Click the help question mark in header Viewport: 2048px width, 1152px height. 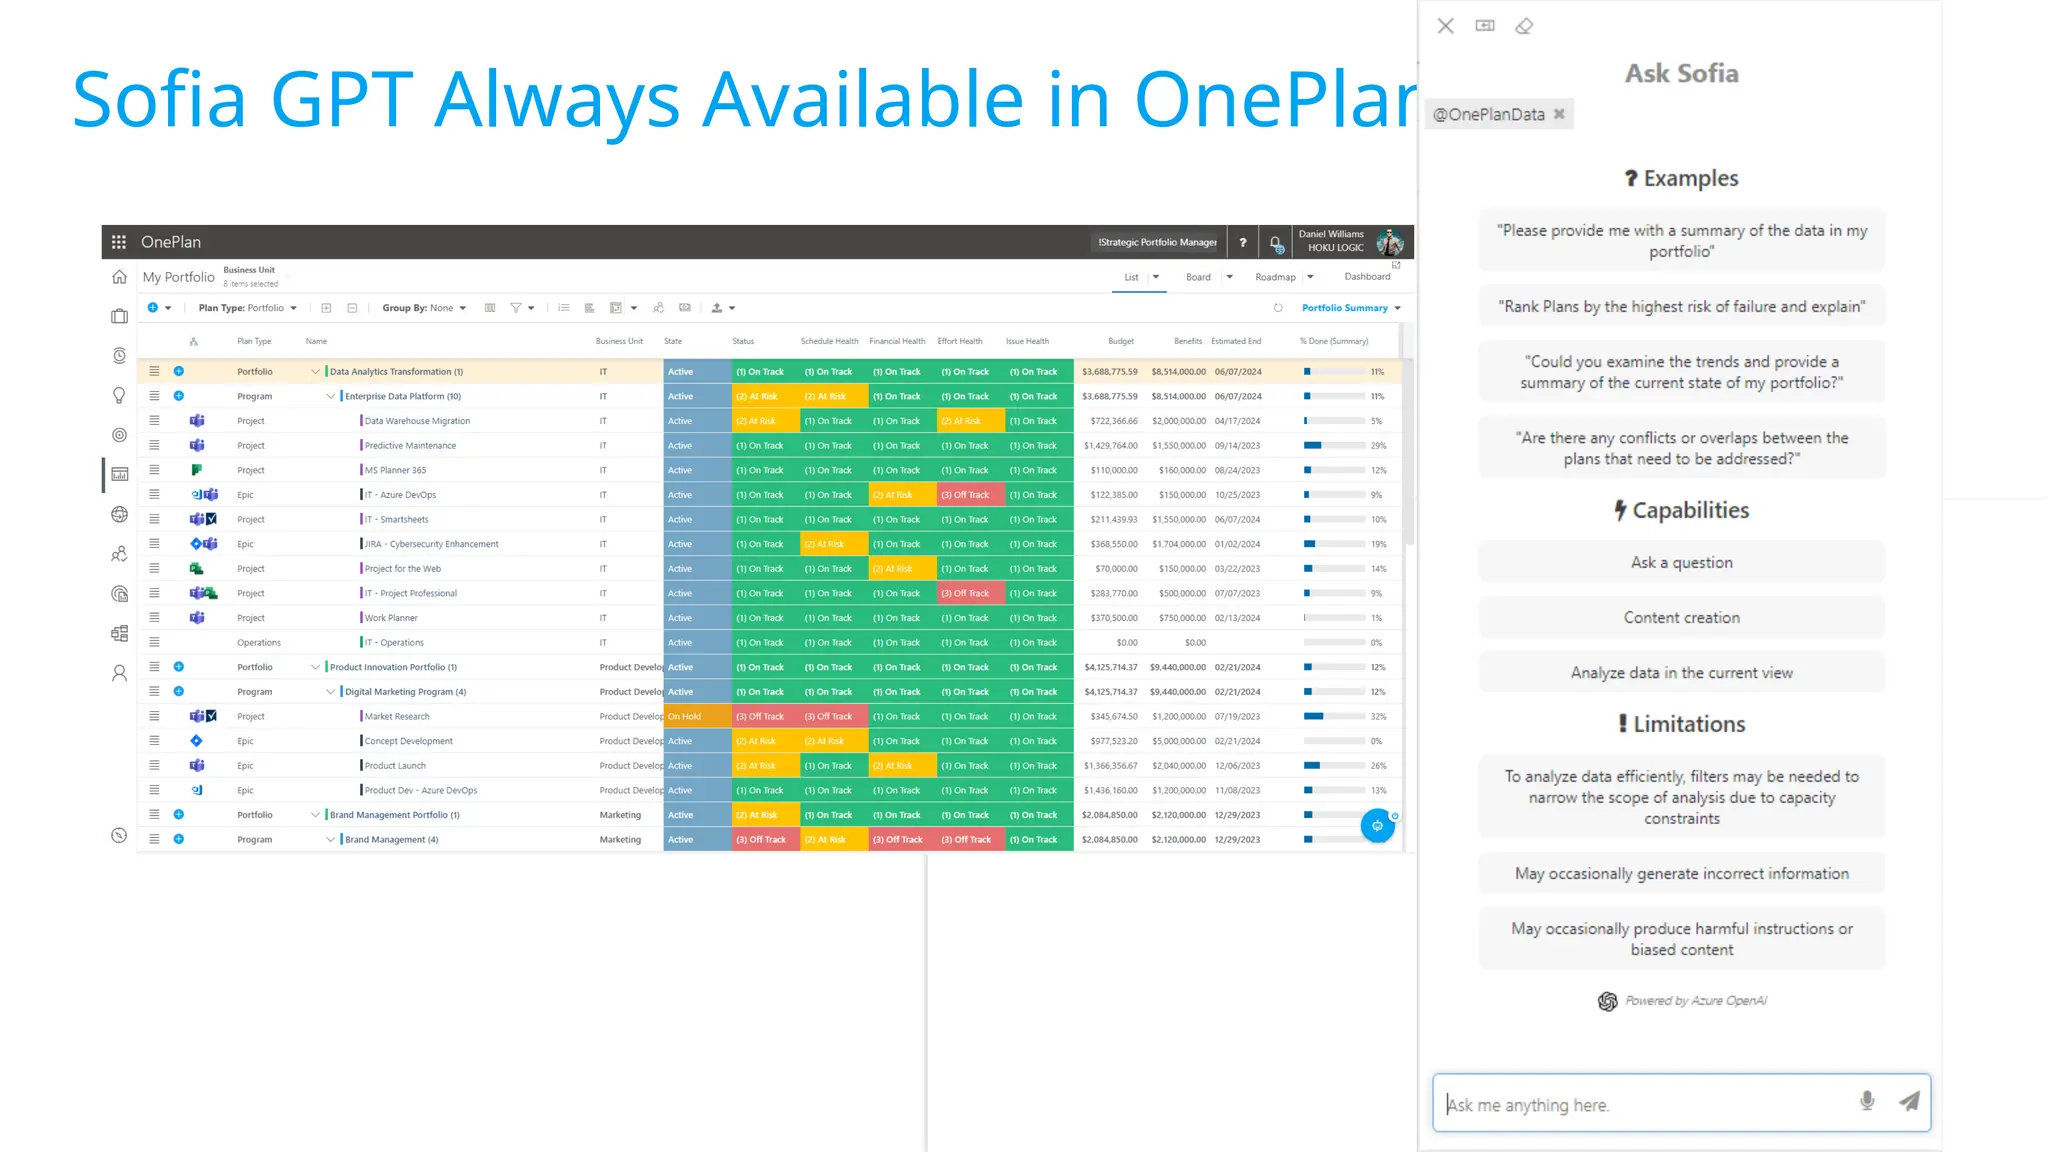coord(1243,242)
